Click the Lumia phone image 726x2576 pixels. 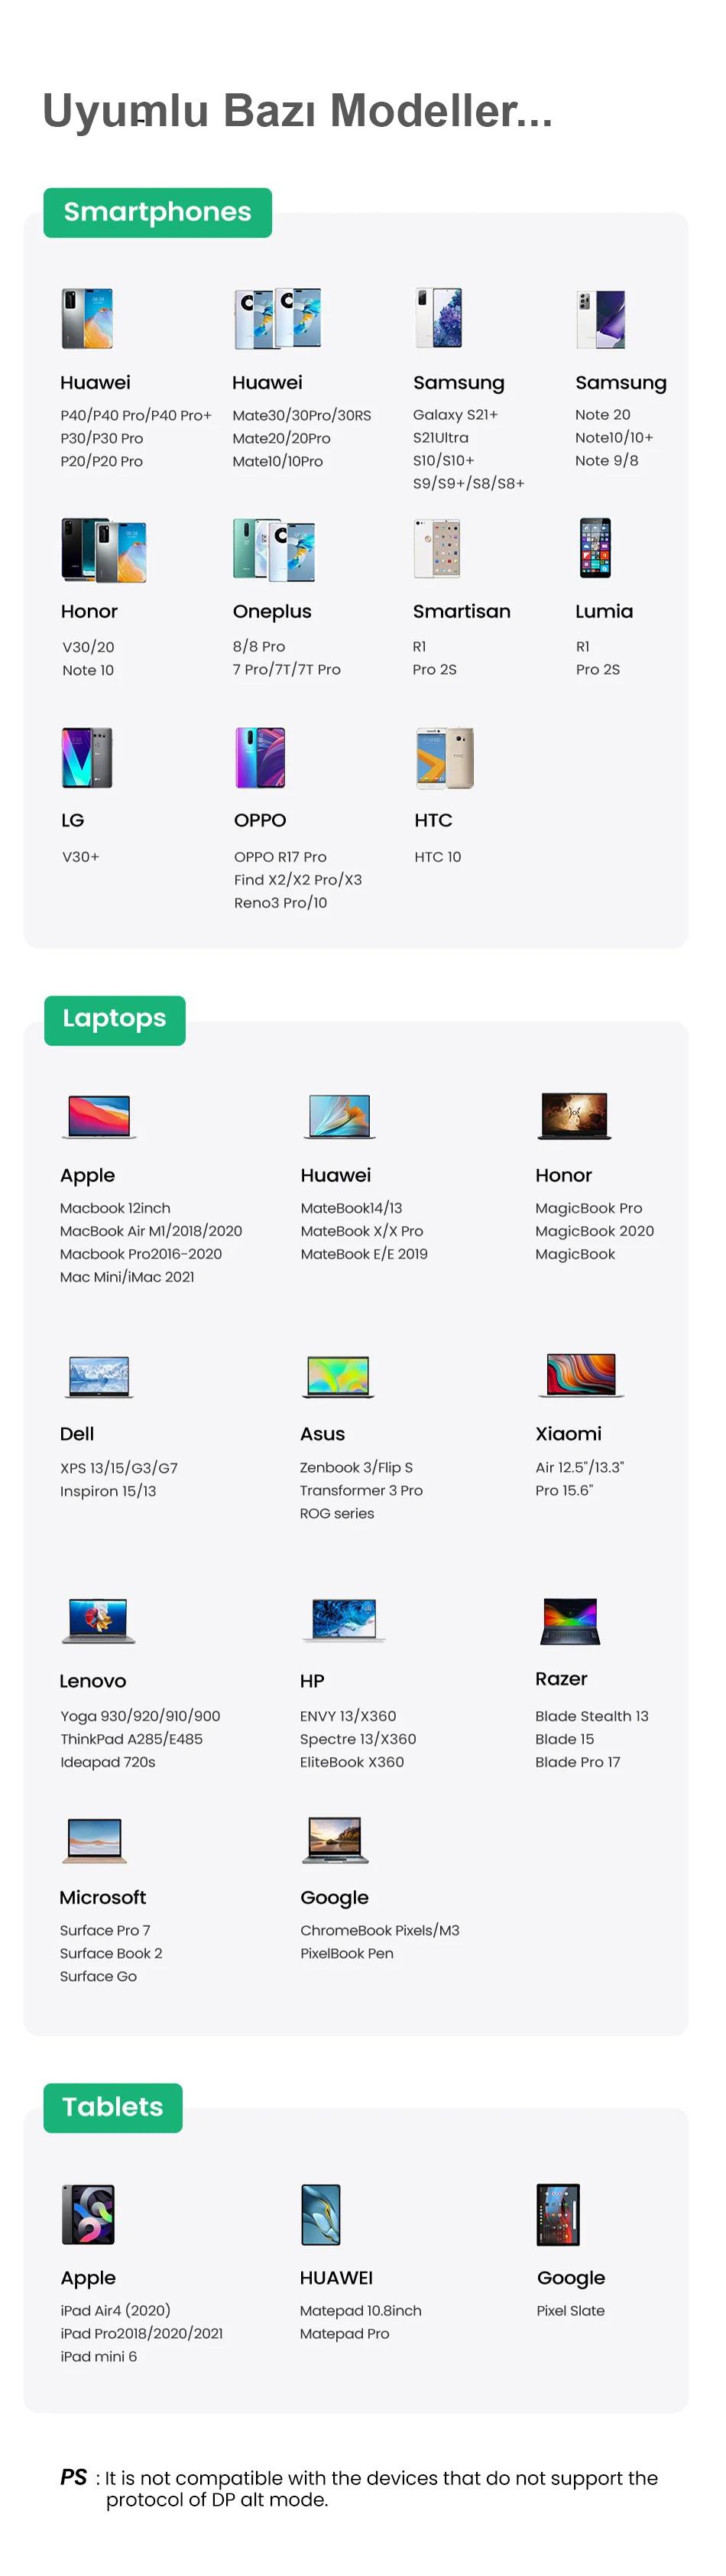click(595, 548)
